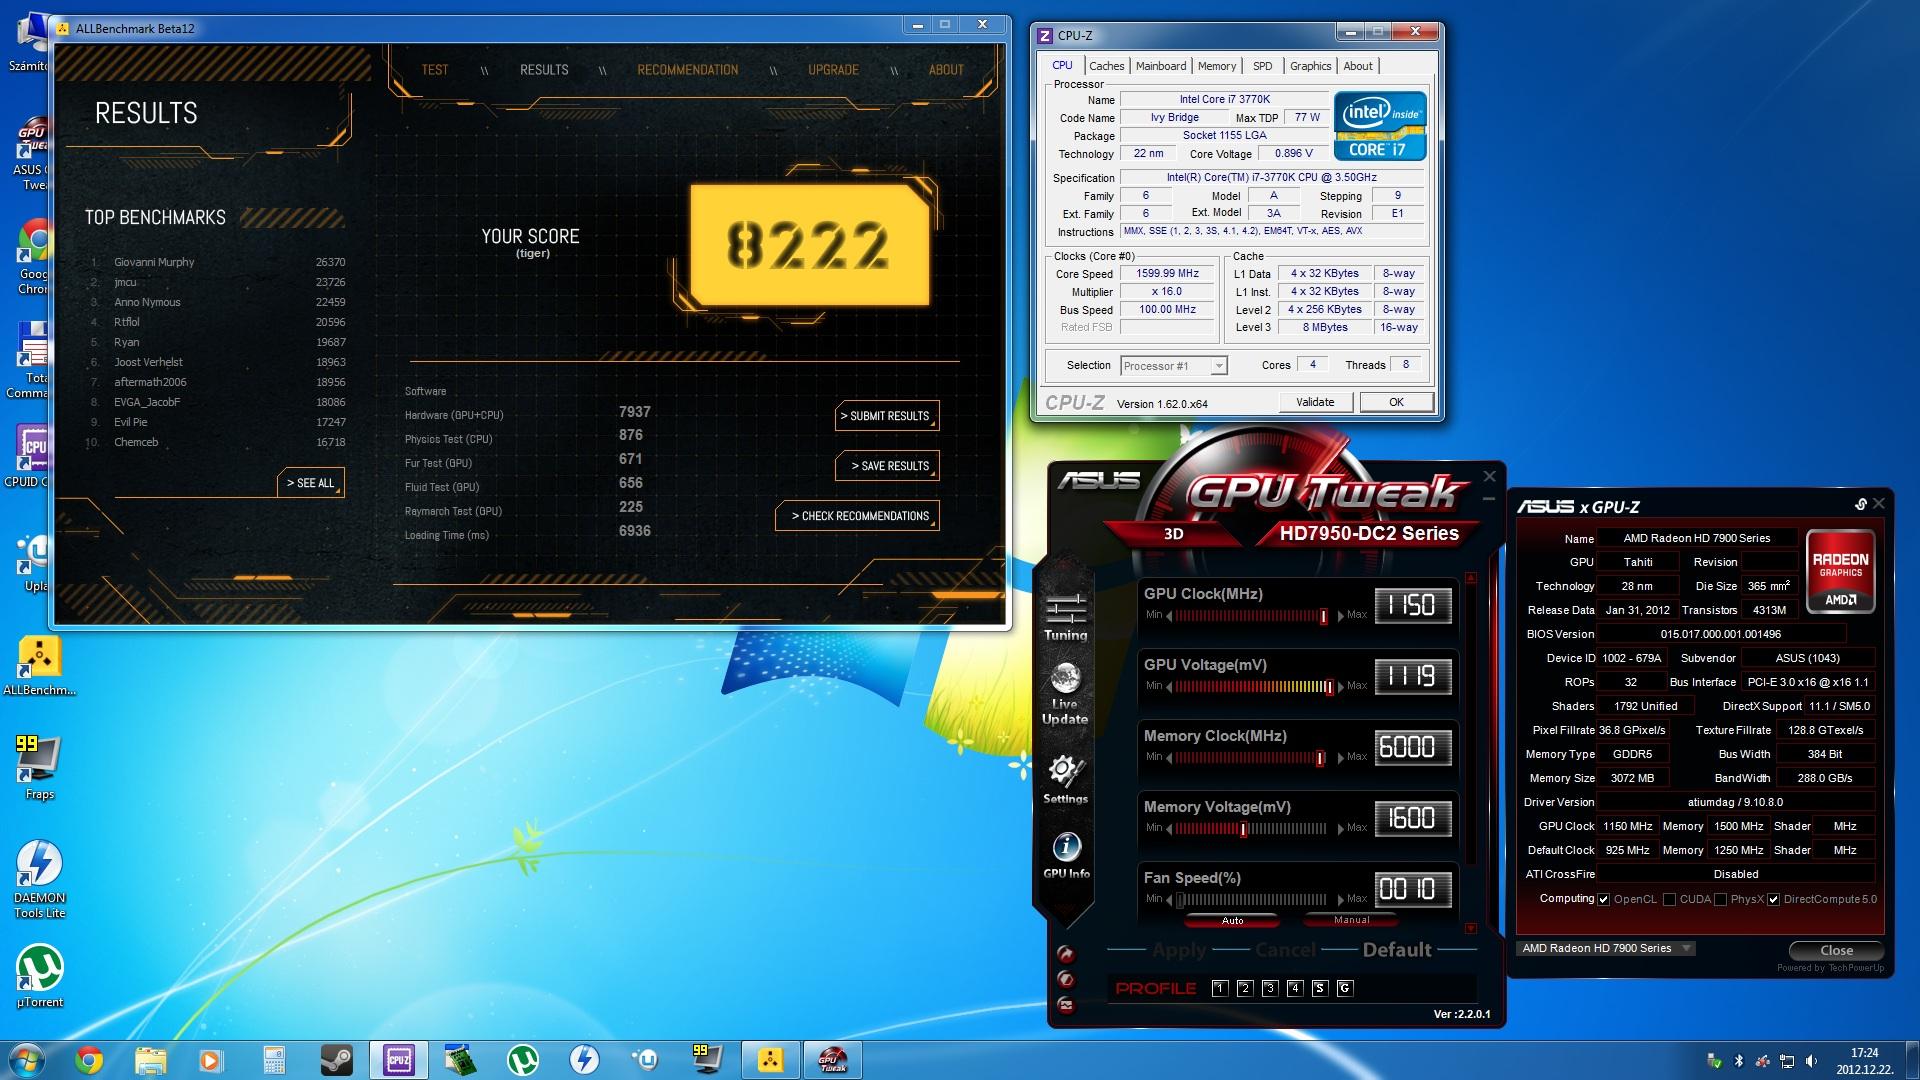Click the SUBMIT RESULTS button
The height and width of the screenshot is (1080, 1920).
[x=887, y=416]
